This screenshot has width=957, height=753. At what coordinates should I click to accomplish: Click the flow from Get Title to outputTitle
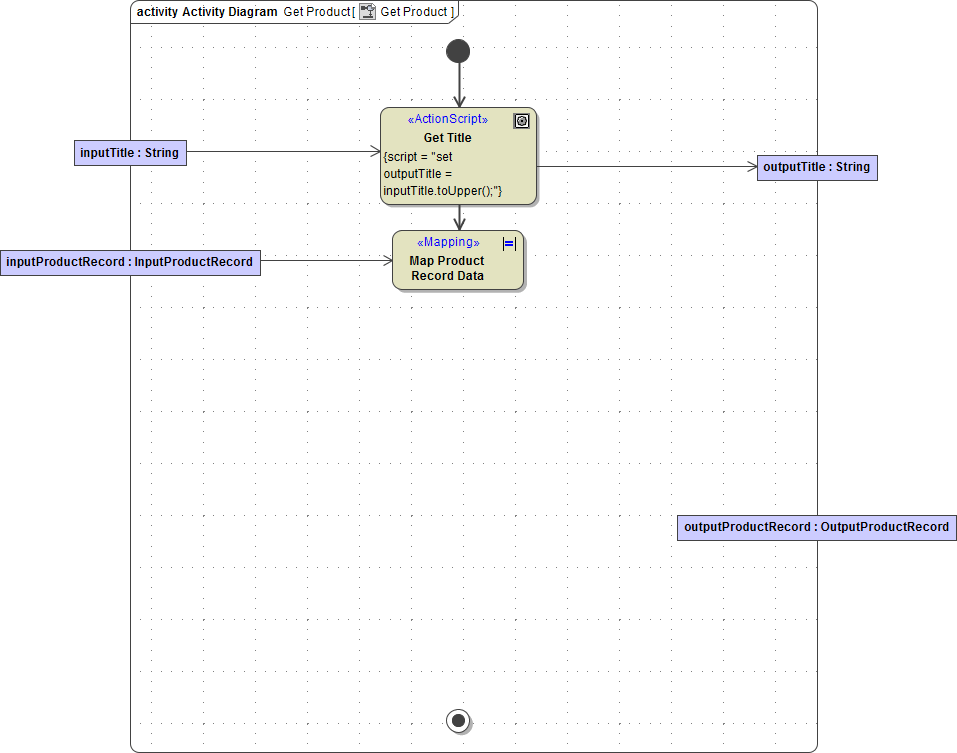[x=650, y=165]
